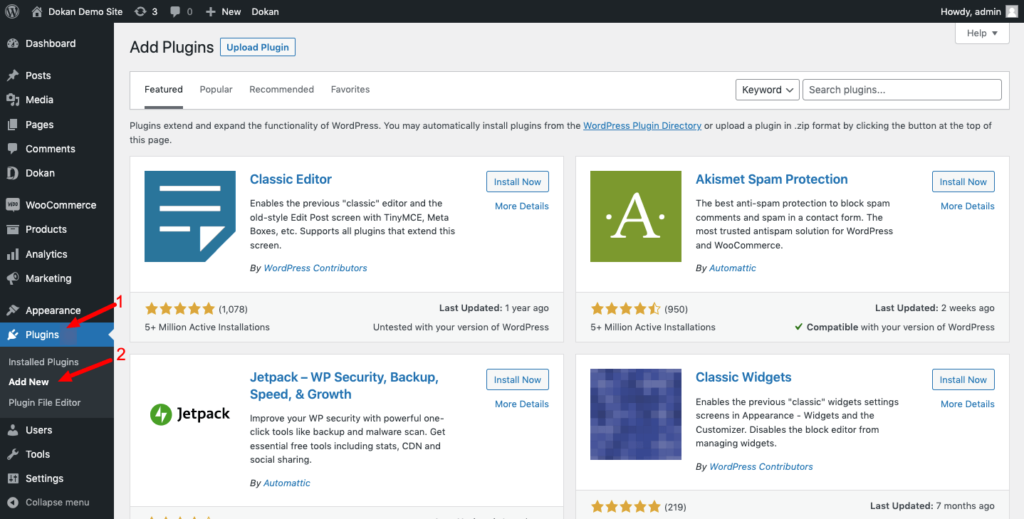Click the Upload Plugin button
Image resolution: width=1024 pixels, height=519 pixels.
257,47
